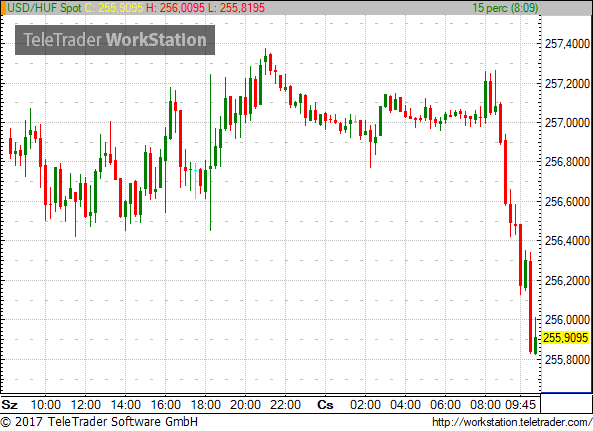Click the USD/HUF Spot title label
This screenshot has height=431, width=593.
pos(44,8)
